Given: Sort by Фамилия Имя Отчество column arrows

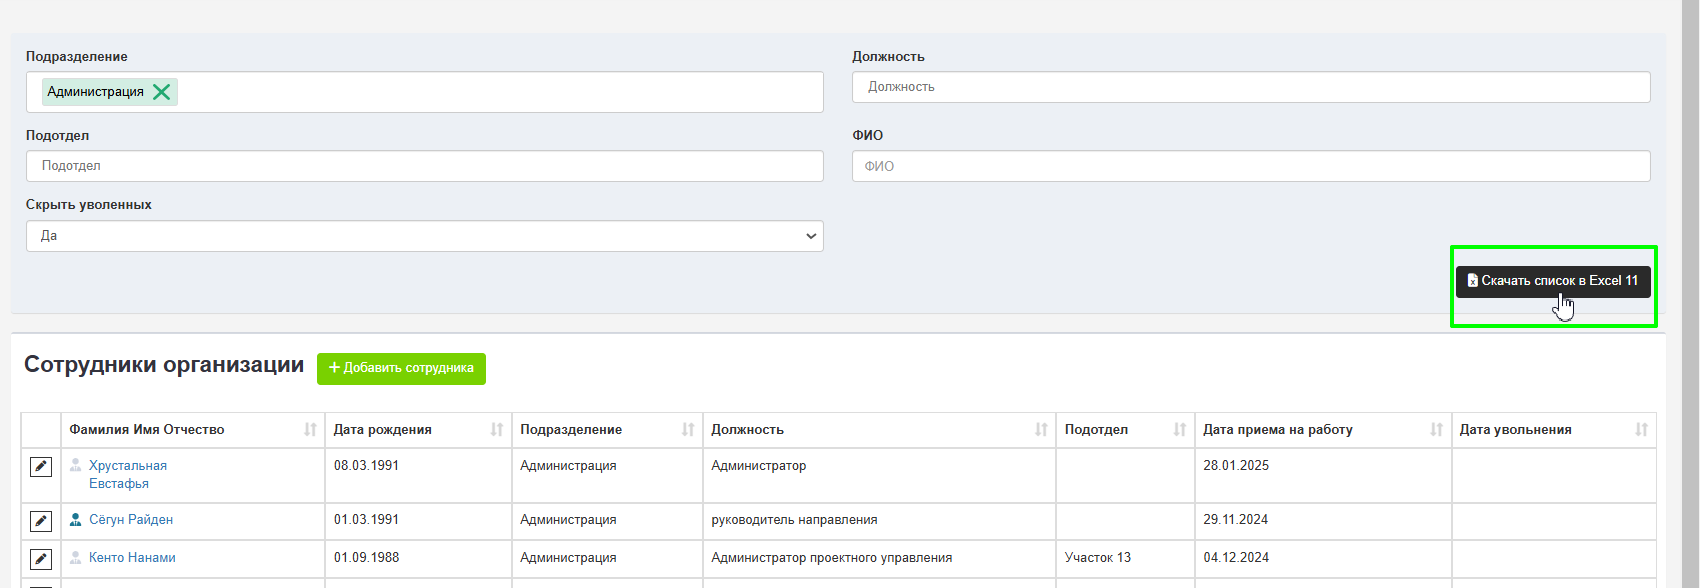Looking at the screenshot, I should click(310, 430).
